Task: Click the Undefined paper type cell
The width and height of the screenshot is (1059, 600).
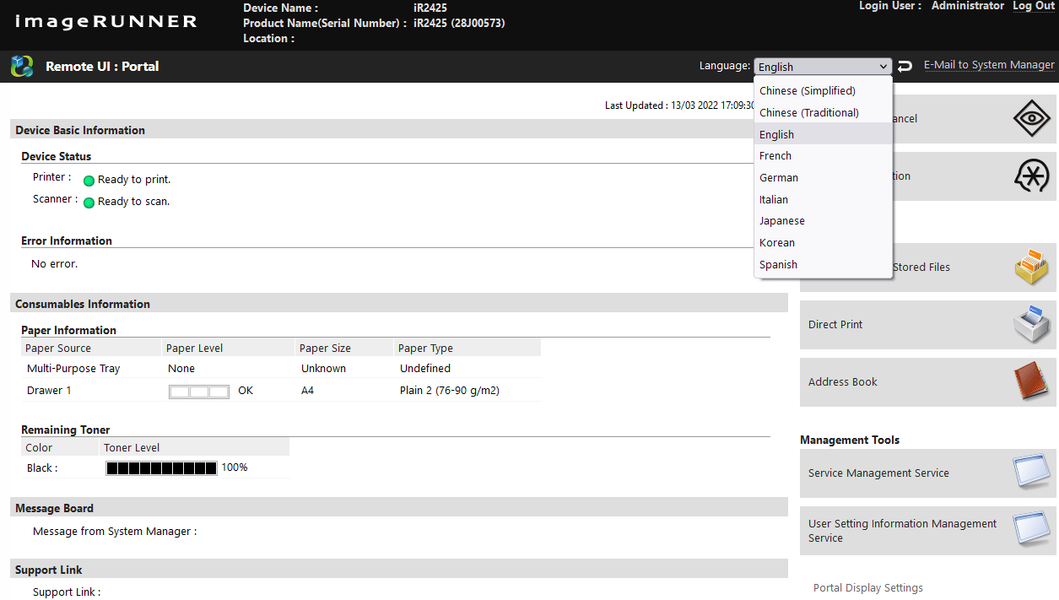Action: coord(425,368)
